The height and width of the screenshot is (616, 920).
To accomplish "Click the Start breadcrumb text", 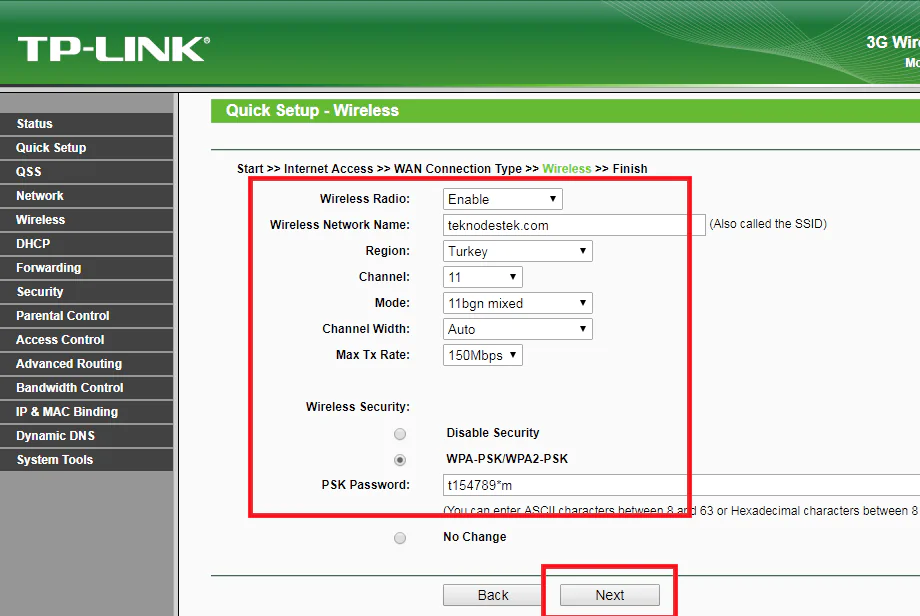I will 250,169.
